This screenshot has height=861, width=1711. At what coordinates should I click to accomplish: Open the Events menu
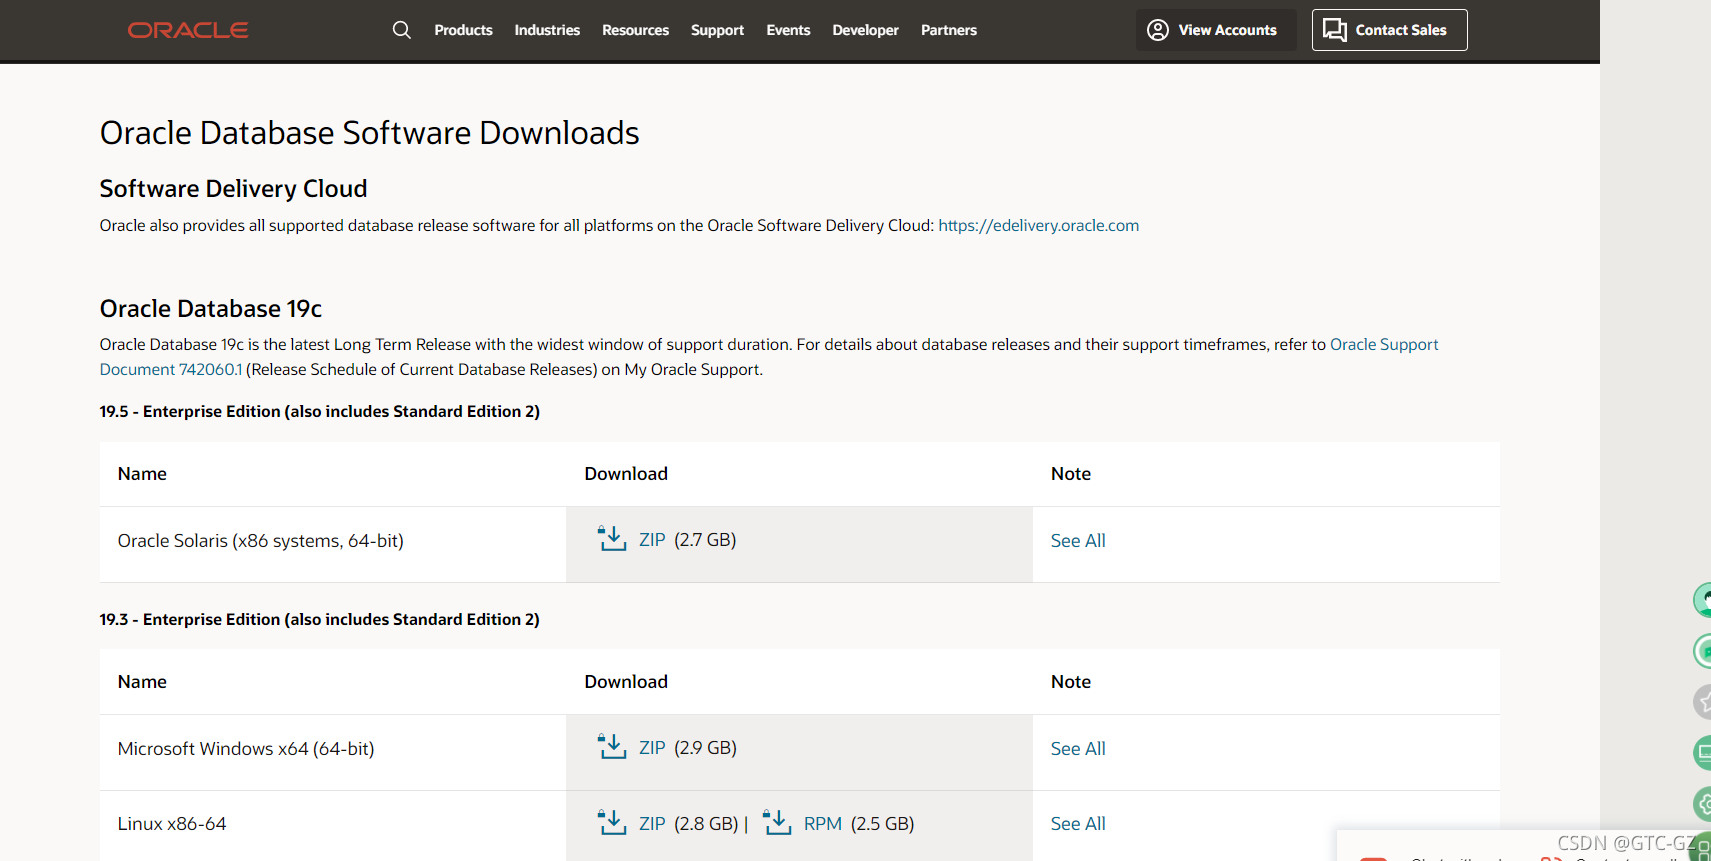point(788,30)
